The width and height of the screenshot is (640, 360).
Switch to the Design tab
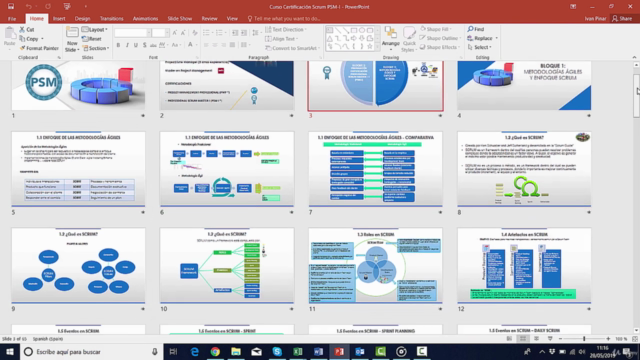coord(82,19)
